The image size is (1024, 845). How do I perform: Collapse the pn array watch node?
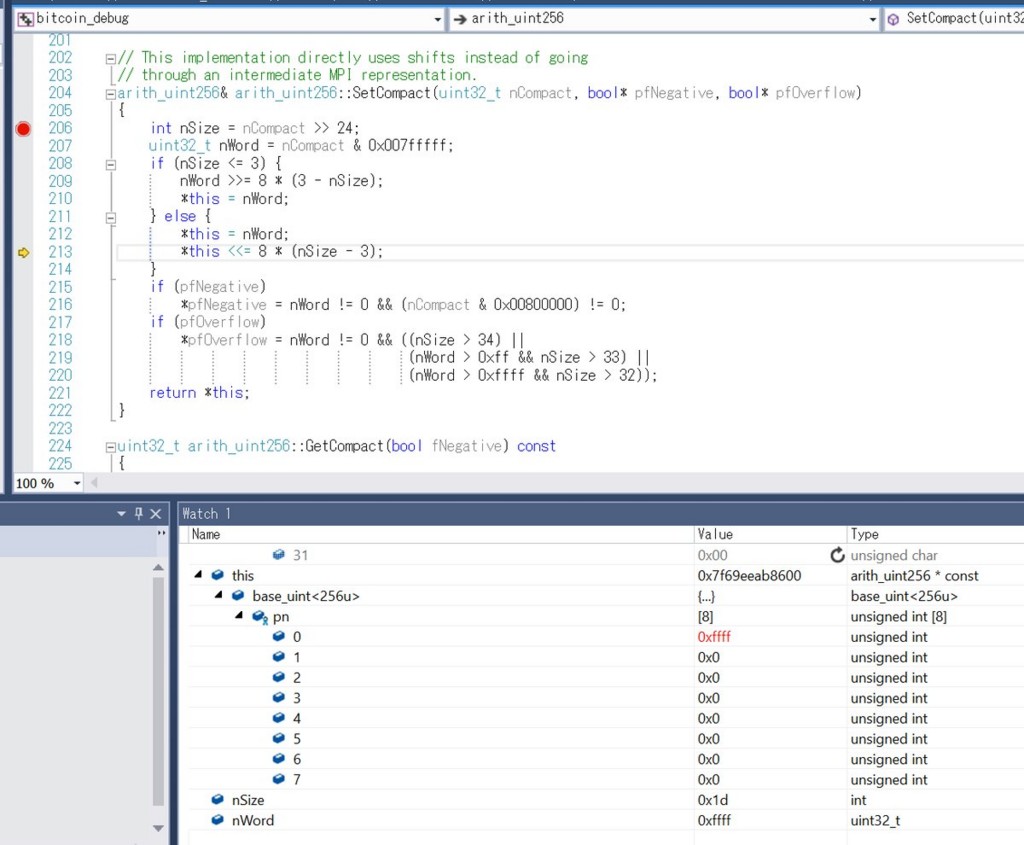pos(239,615)
